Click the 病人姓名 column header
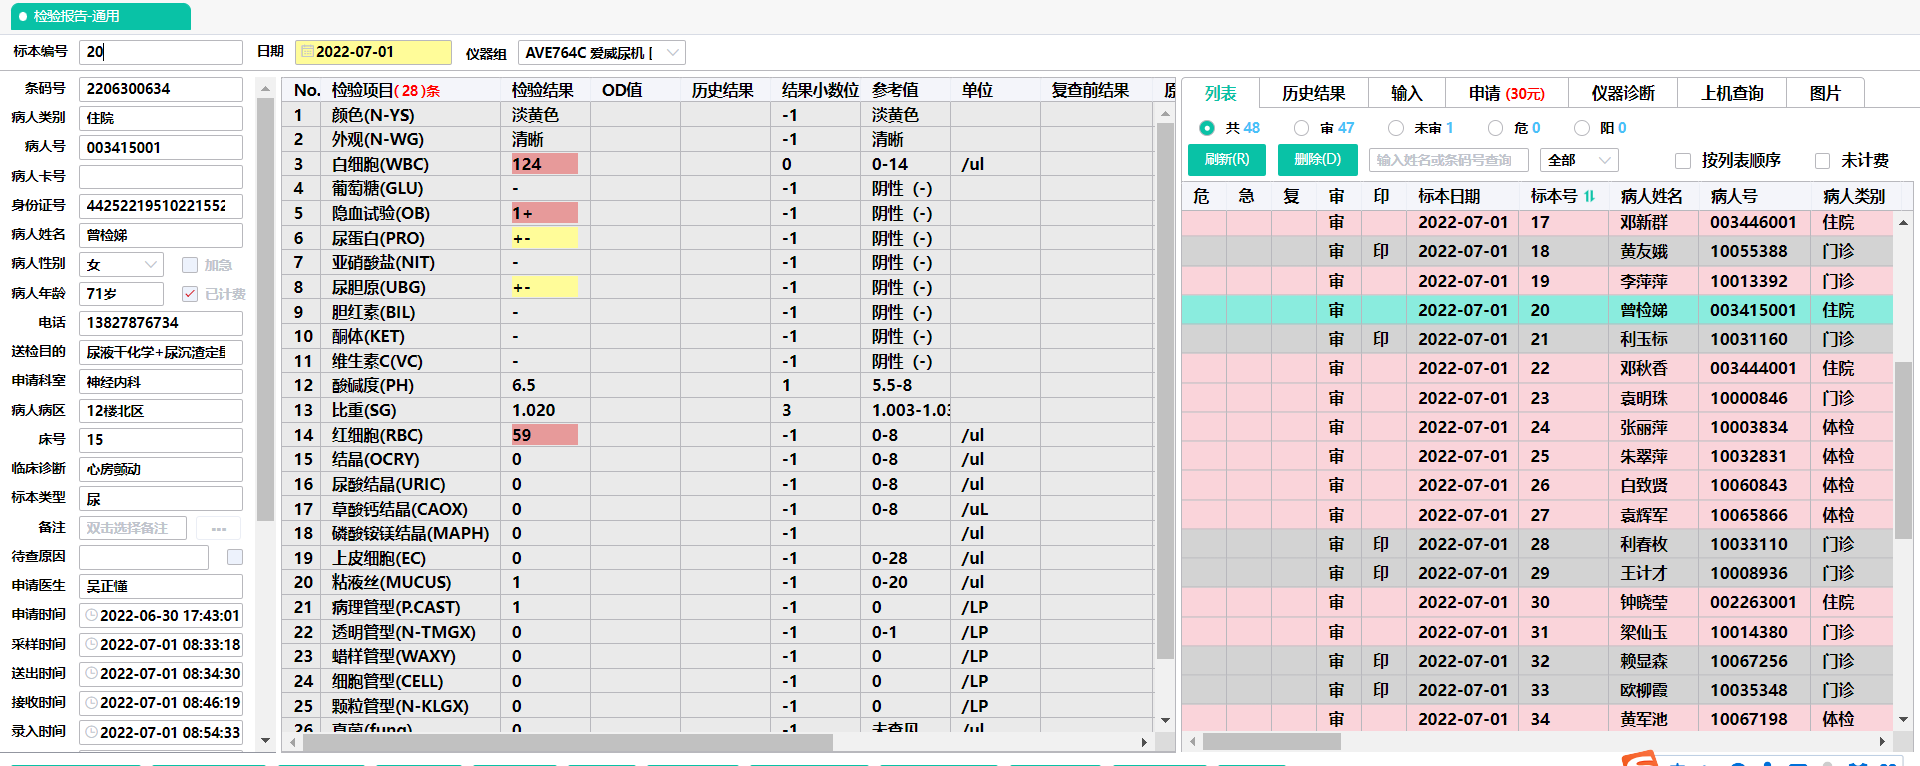The height and width of the screenshot is (766, 1920). [x=1654, y=196]
